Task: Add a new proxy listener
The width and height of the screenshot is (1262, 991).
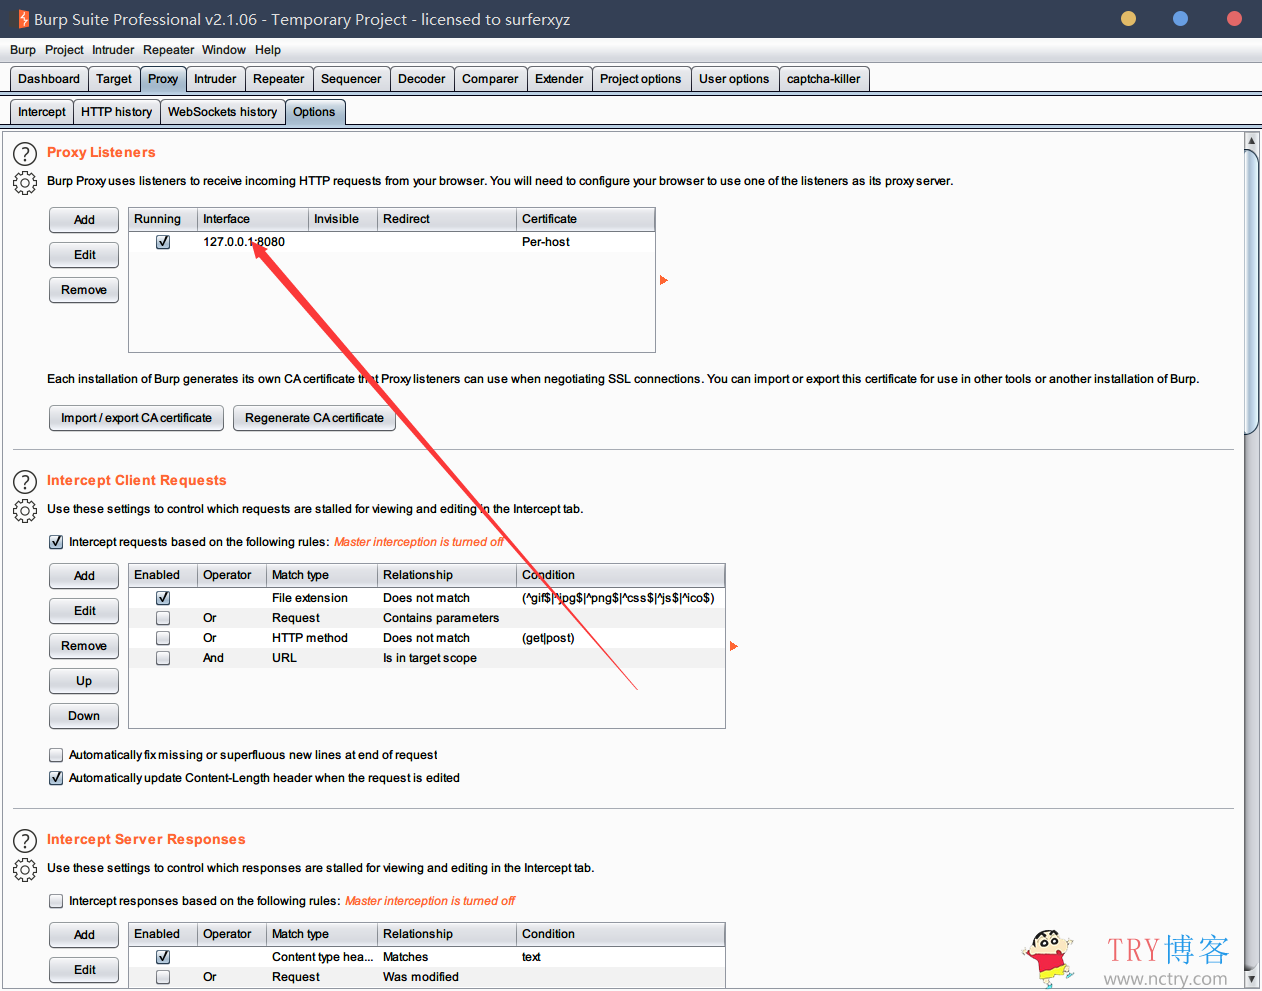Action: [84, 220]
